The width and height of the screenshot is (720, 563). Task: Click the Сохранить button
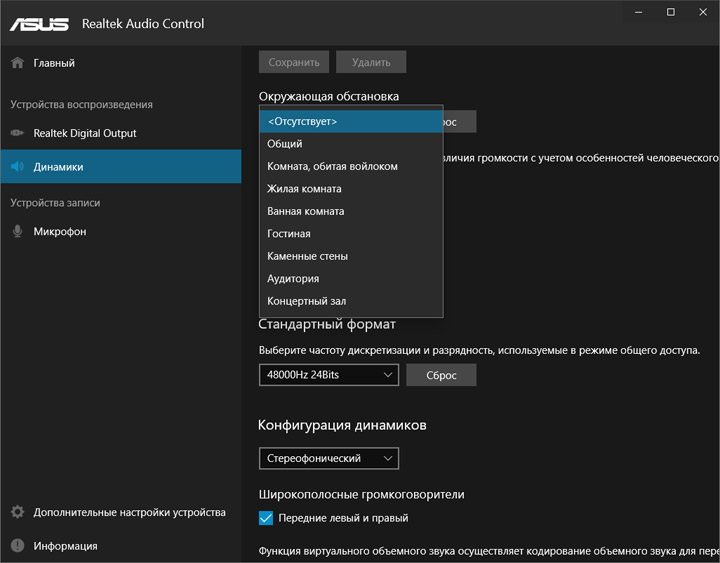pyautogui.click(x=294, y=62)
